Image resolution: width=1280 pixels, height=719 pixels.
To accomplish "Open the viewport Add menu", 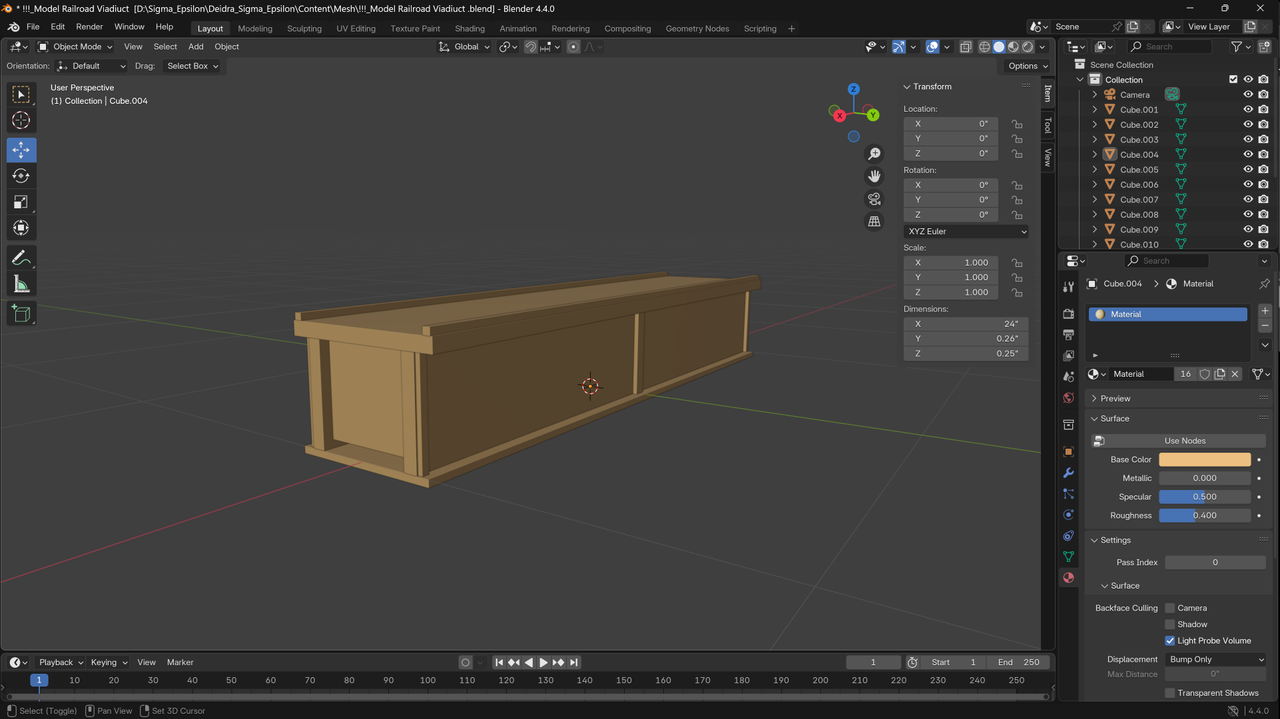I will (x=196, y=47).
